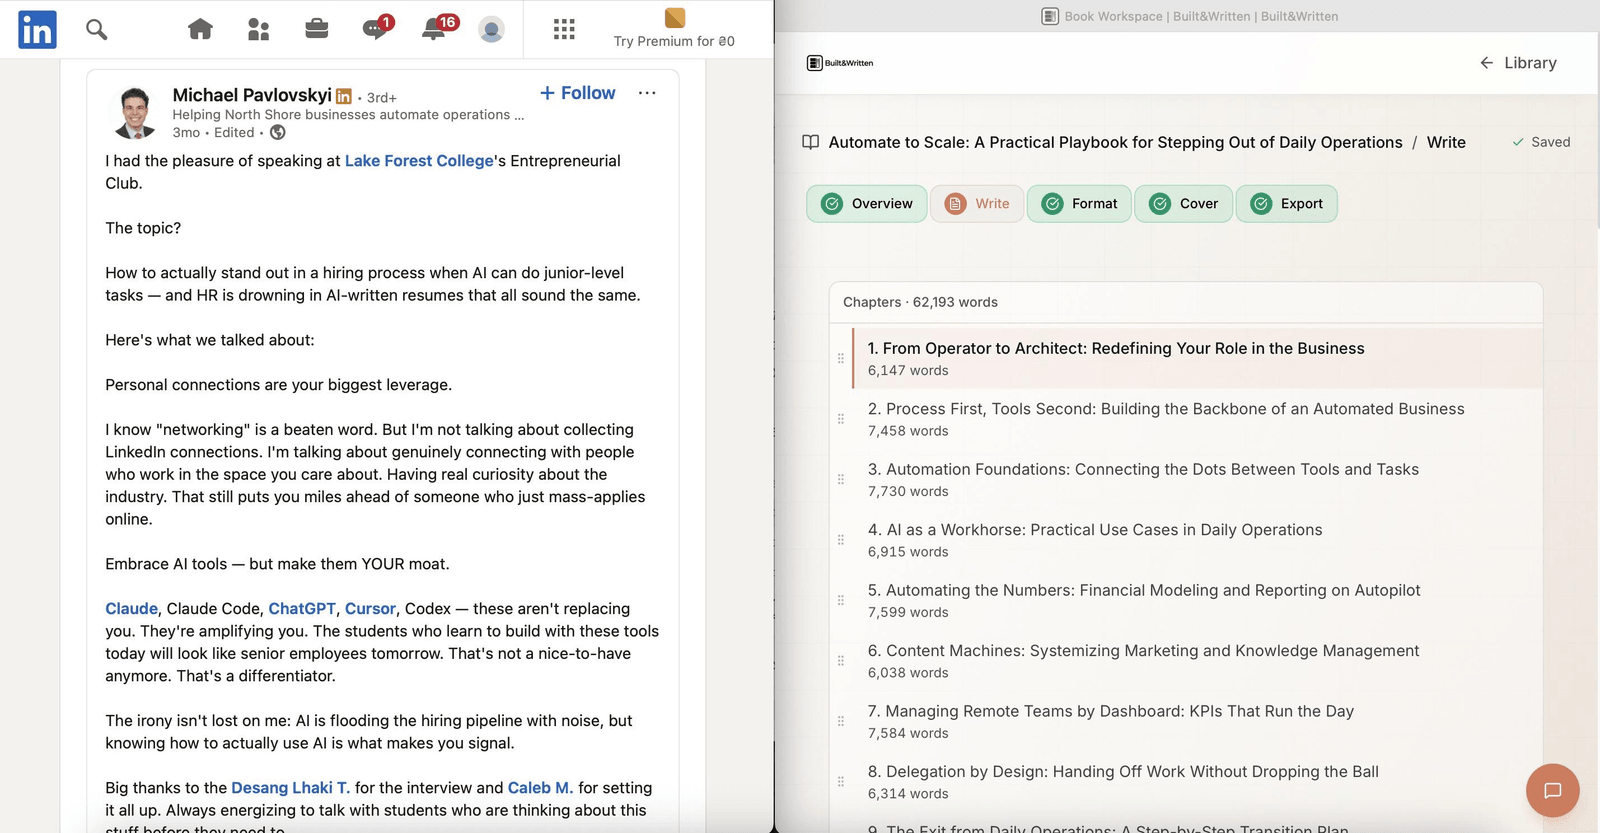Click LinkedIn premium badge beside author name
Screen dimensions: 1600x833
[x=343, y=96]
